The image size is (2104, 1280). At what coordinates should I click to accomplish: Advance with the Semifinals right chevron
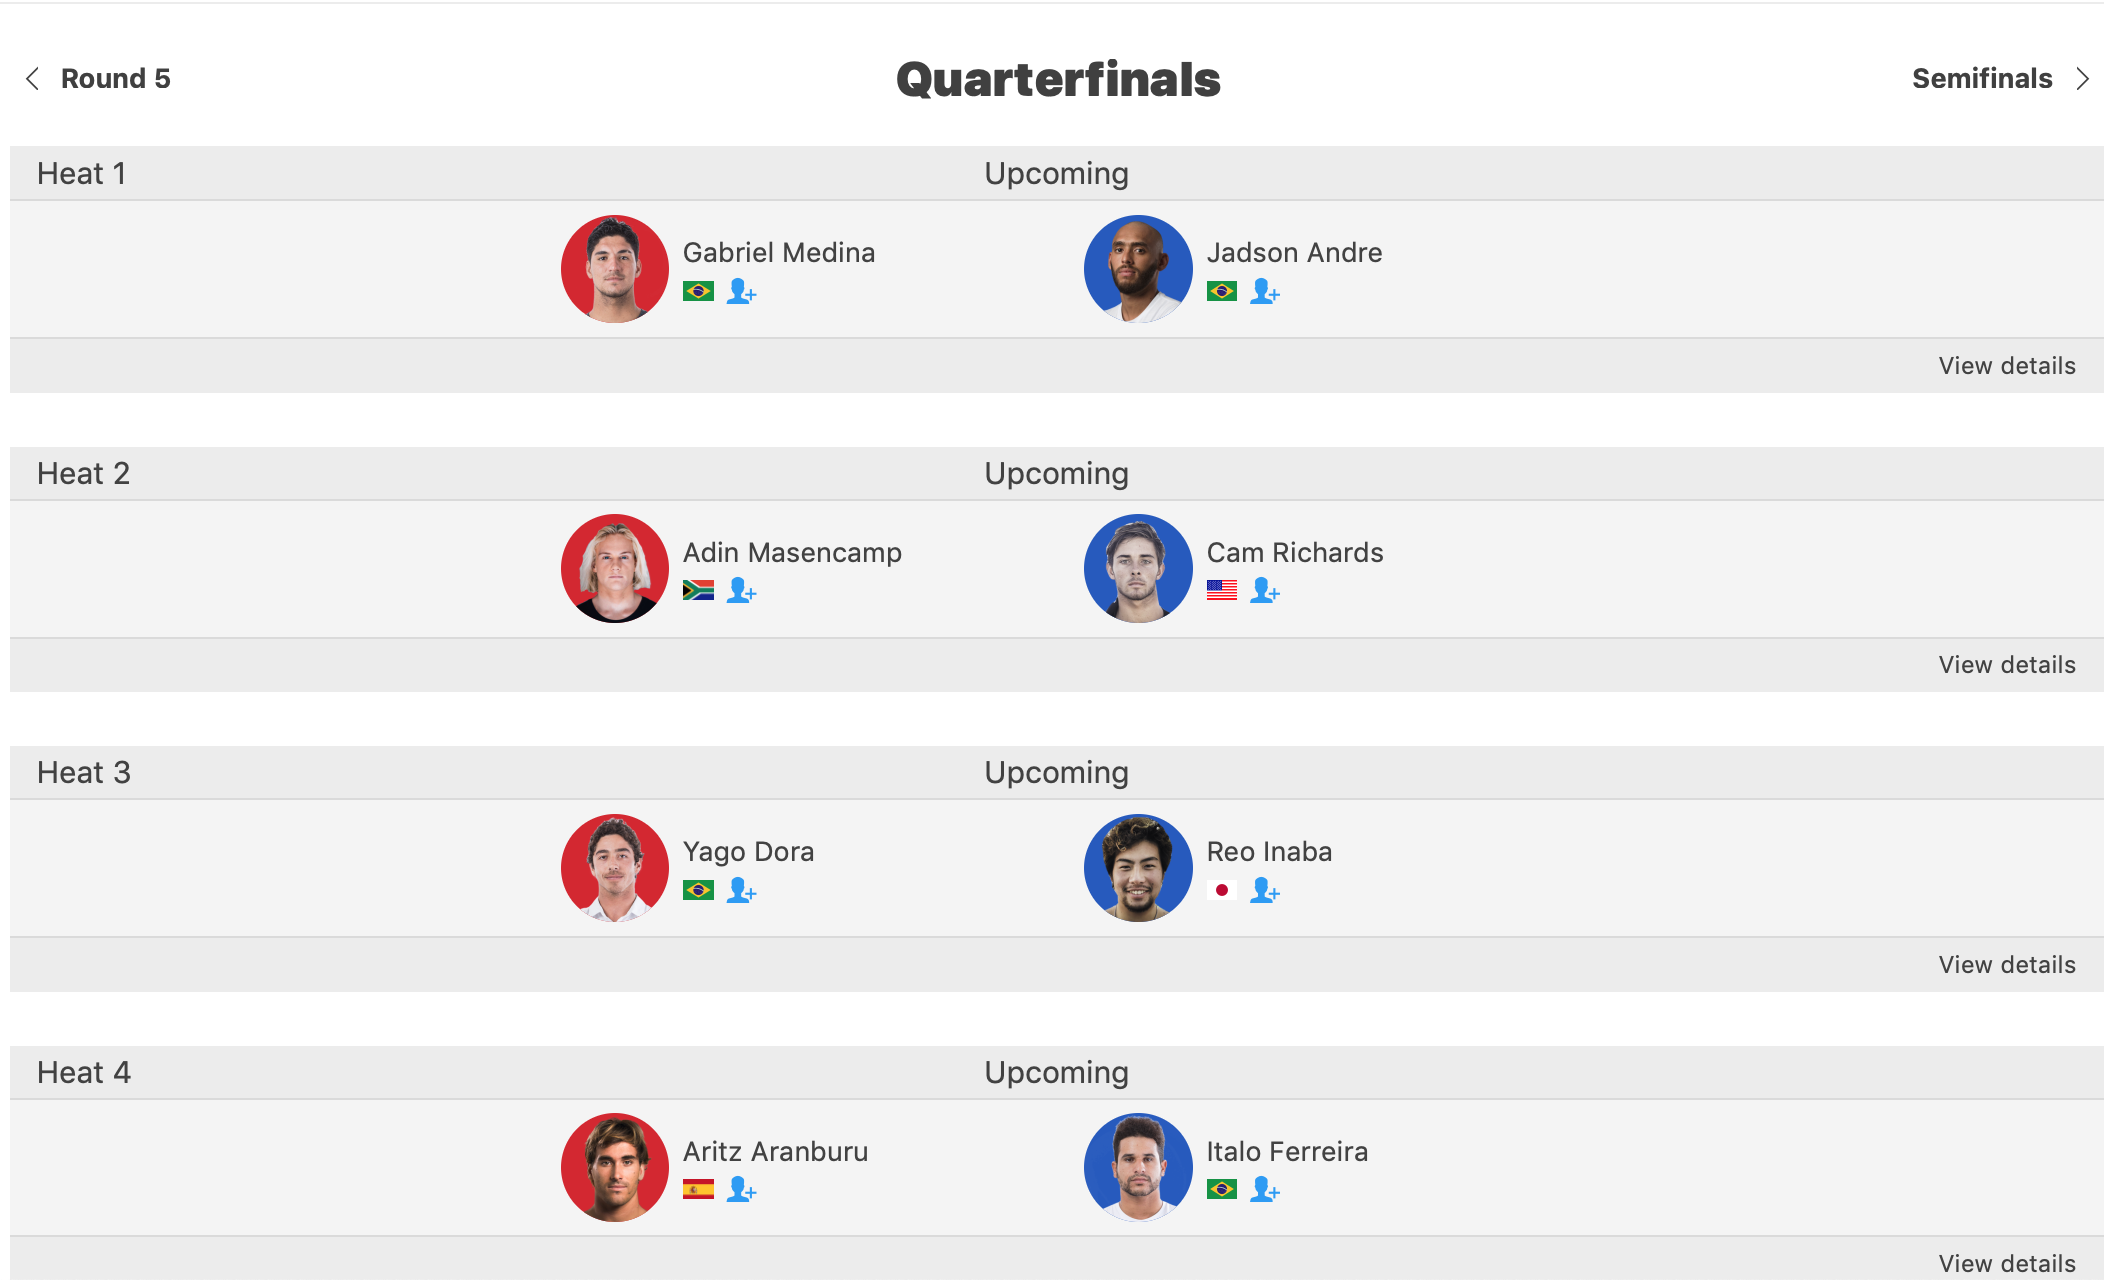[x=2082, y=79]
